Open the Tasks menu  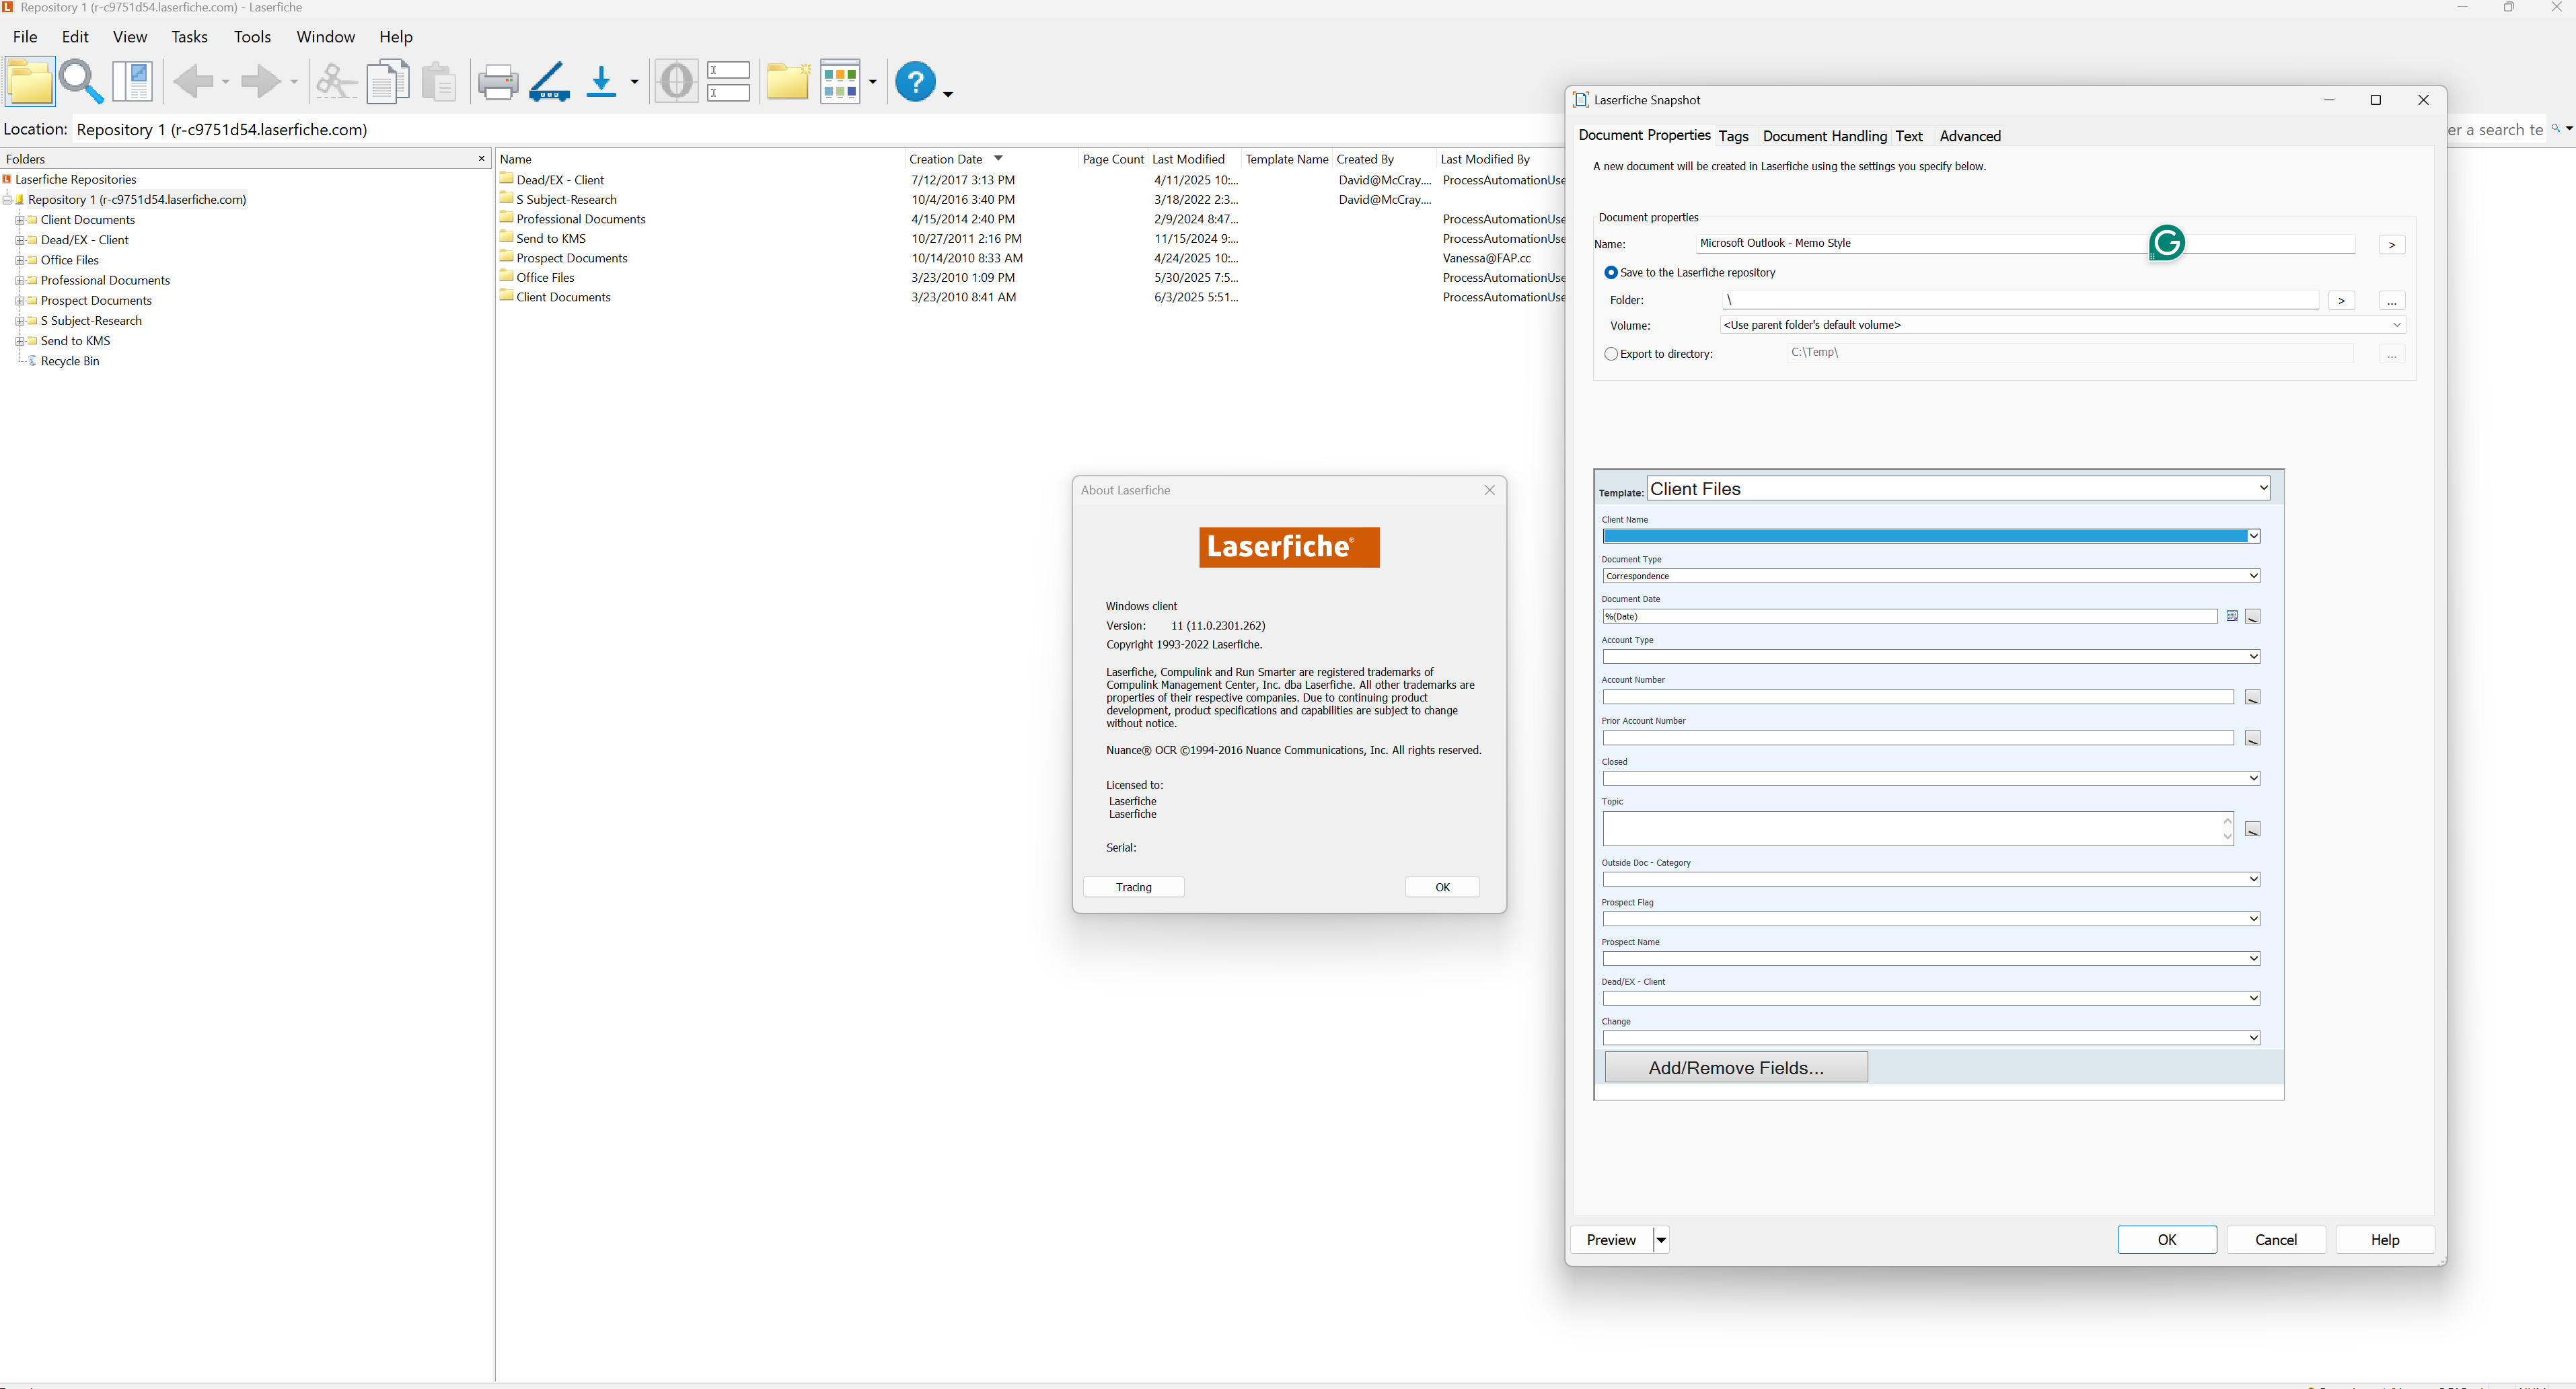point(189,37)
